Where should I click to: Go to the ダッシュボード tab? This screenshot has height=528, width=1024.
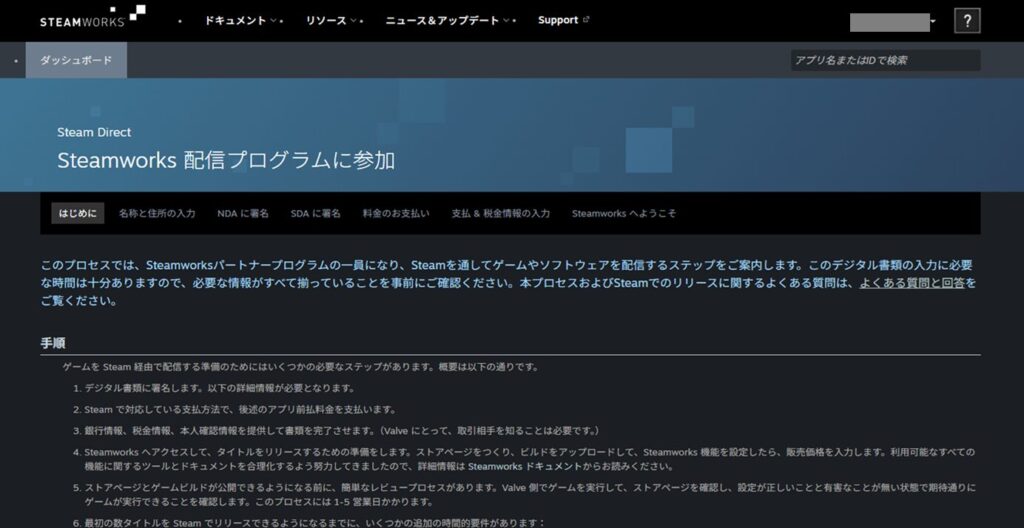[76, 60]
